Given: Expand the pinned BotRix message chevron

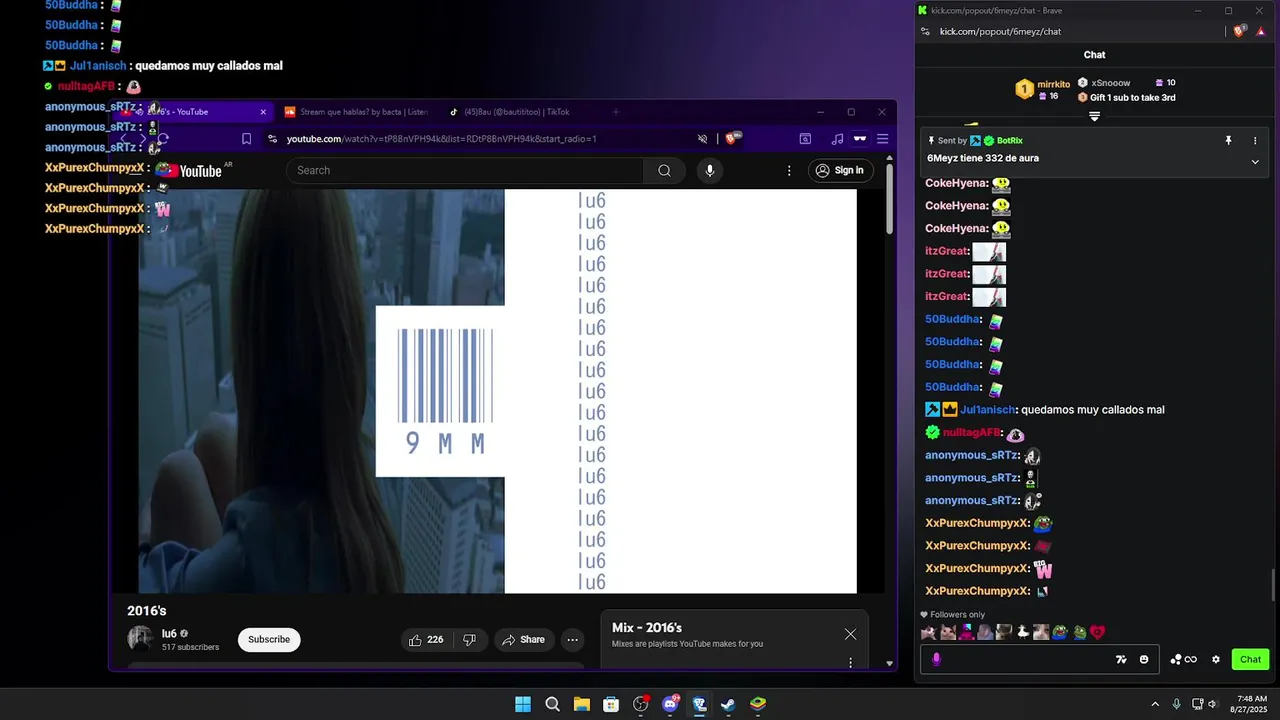Looking at the screenshot, I should click(1255, 161).
